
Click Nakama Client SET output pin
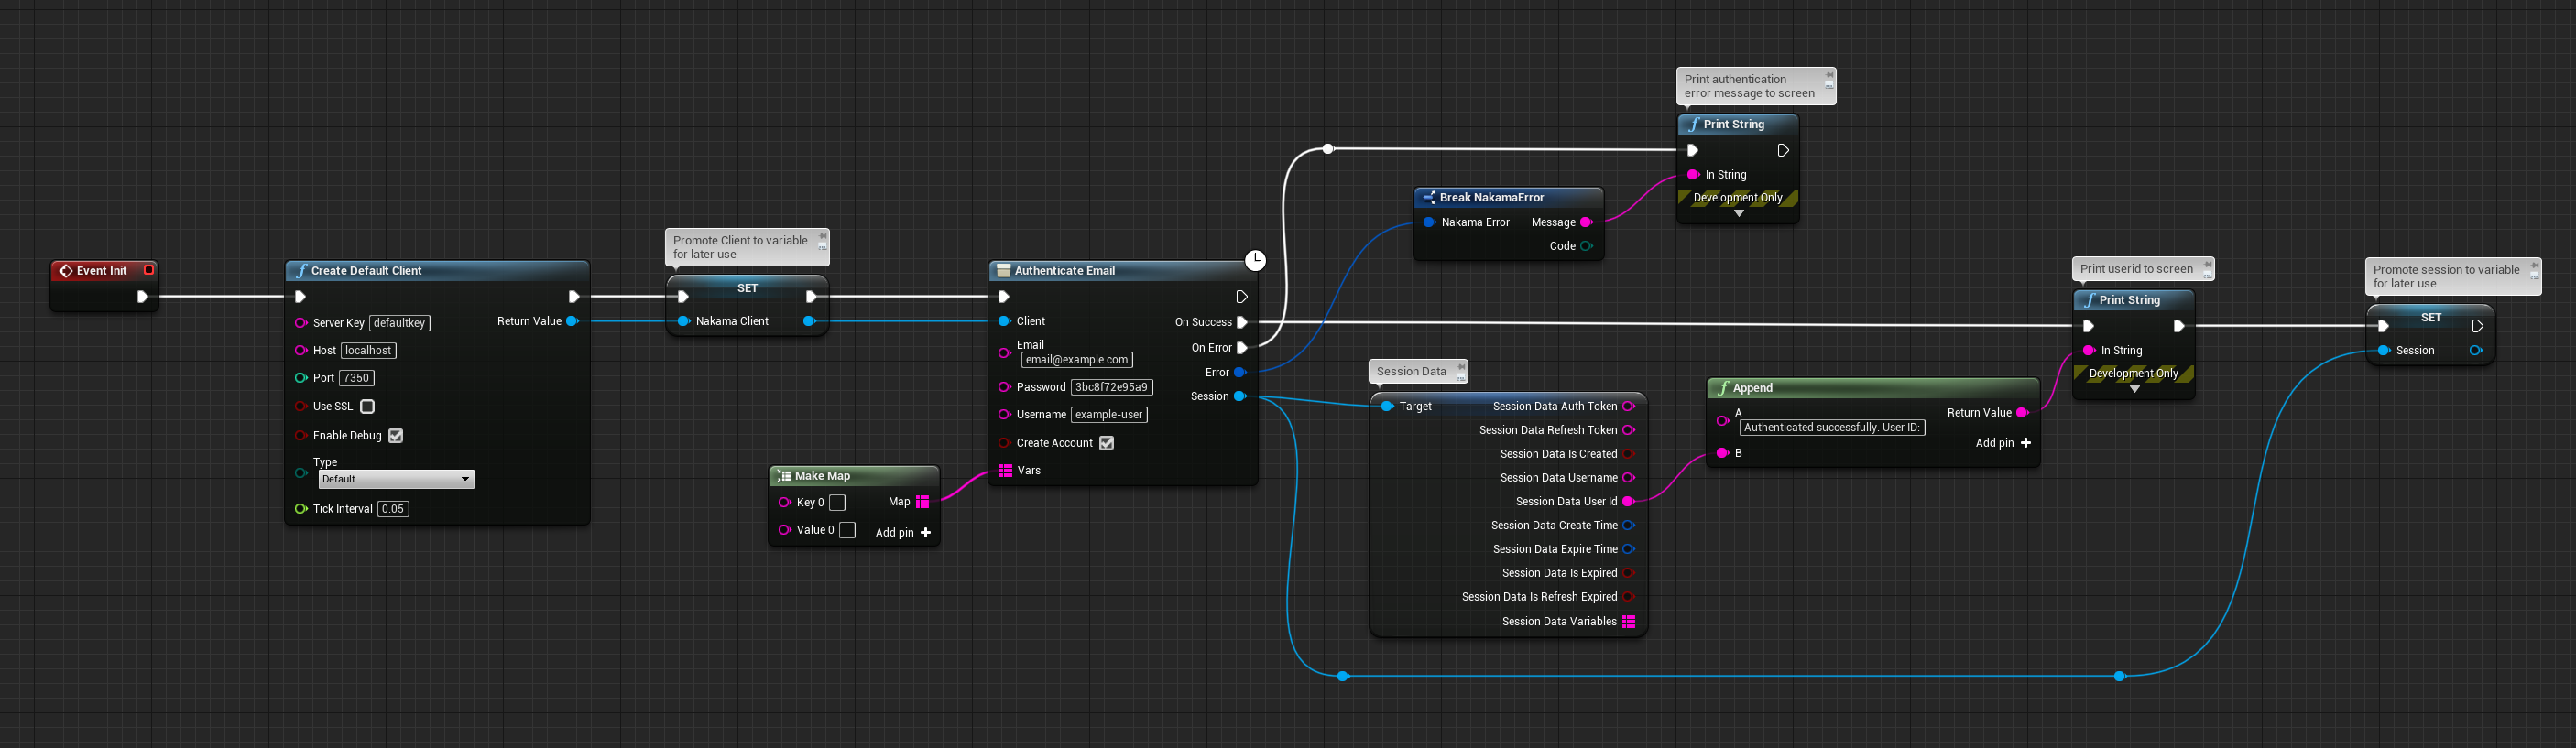coord(809,321)
